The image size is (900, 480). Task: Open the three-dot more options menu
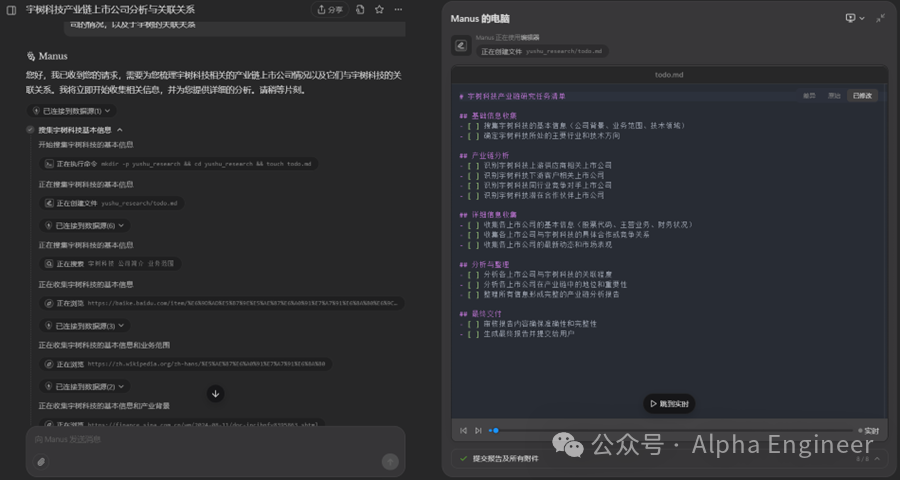[x=399, y=9]
